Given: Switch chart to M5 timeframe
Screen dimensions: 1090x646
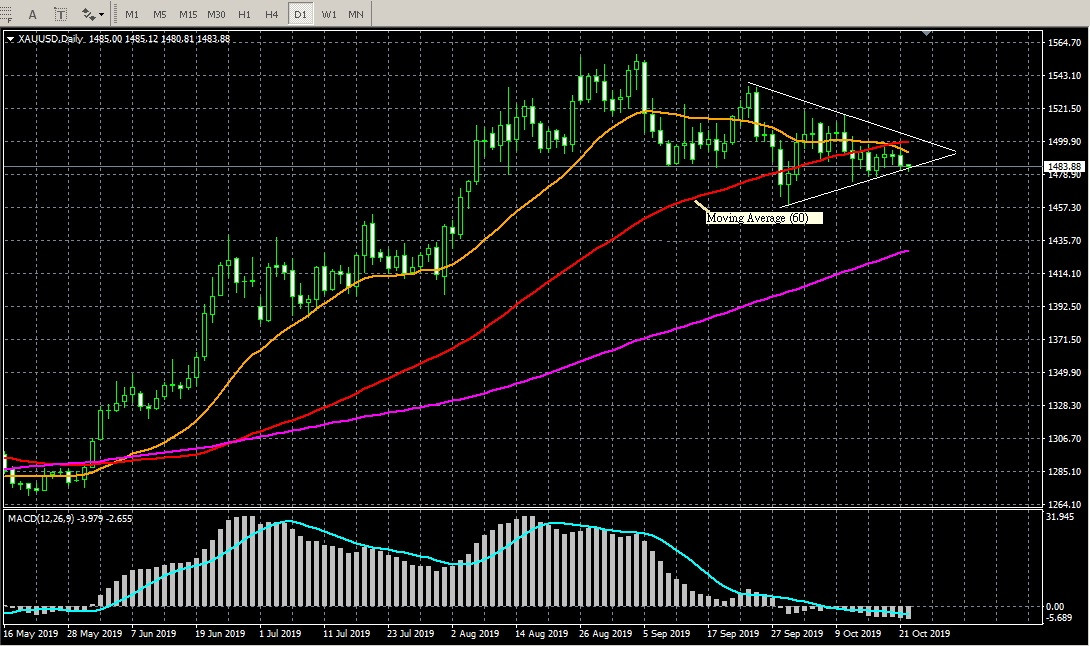Looking at the screenshot, I should click(159, 14).
